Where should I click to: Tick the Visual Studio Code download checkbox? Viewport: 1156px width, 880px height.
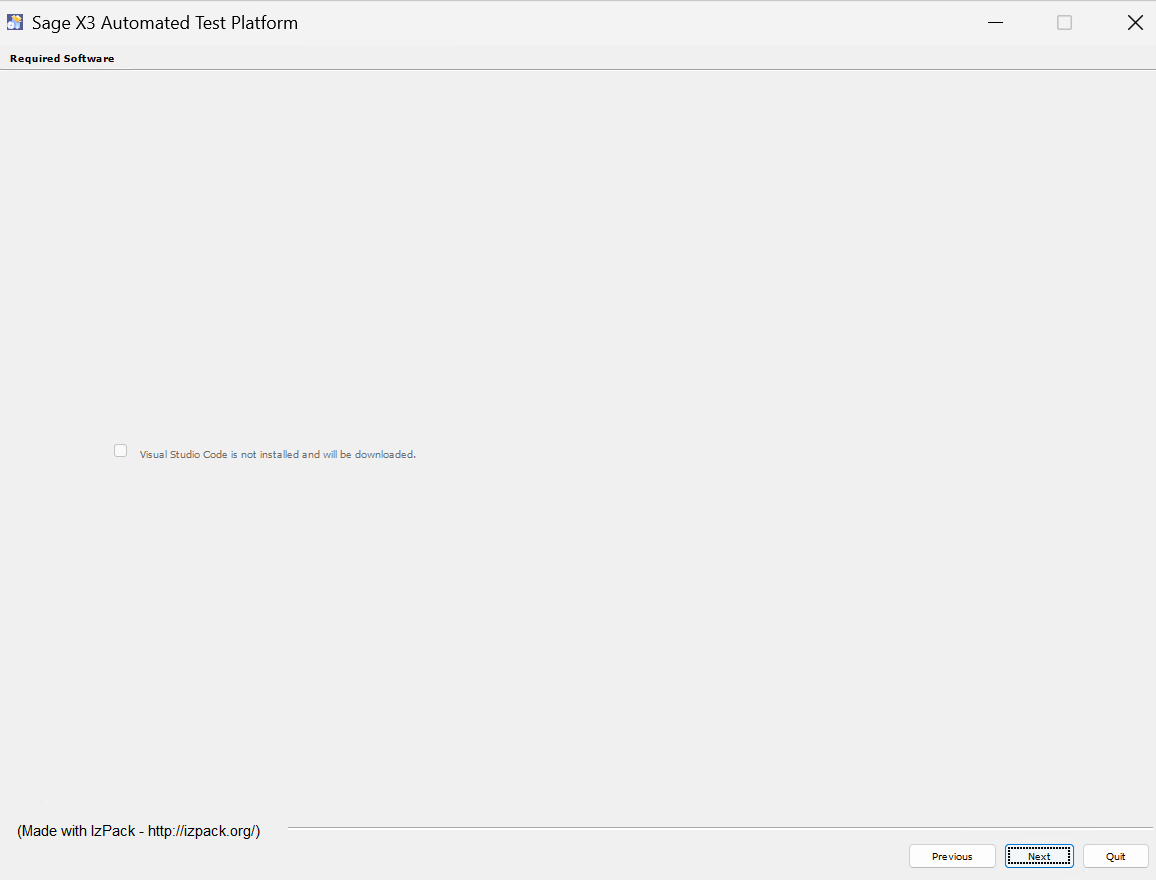click(x=121, y=450)
